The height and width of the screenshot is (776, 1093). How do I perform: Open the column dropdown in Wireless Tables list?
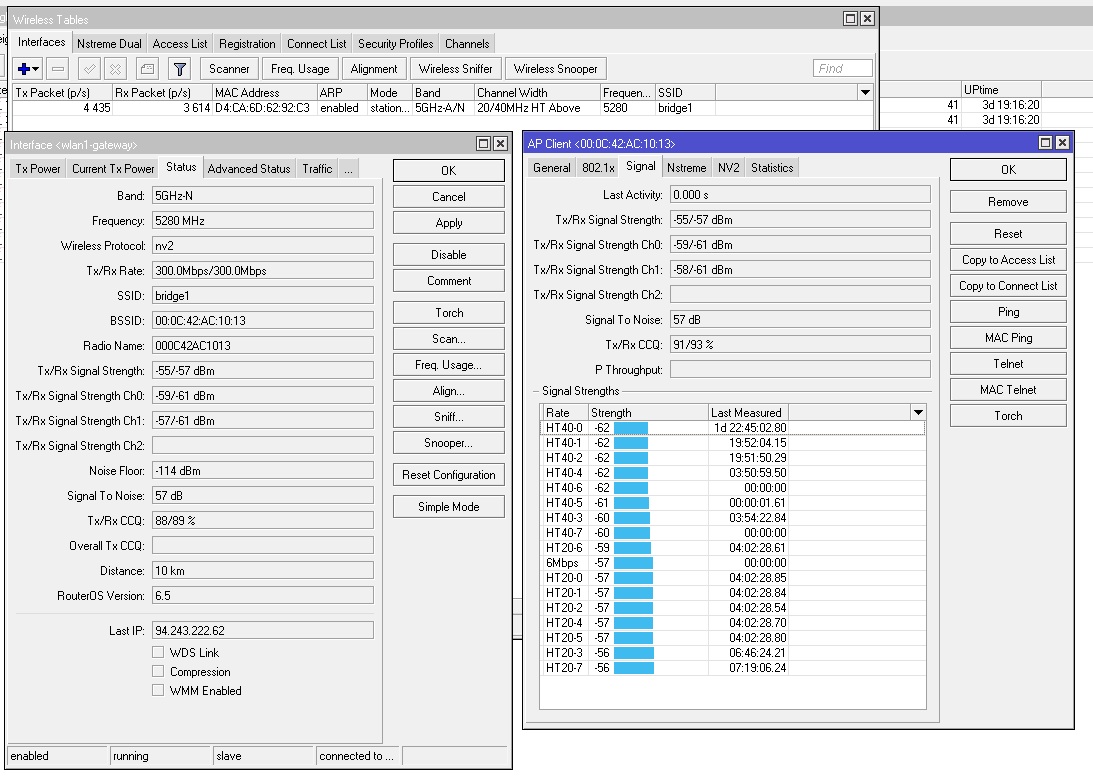865,92
